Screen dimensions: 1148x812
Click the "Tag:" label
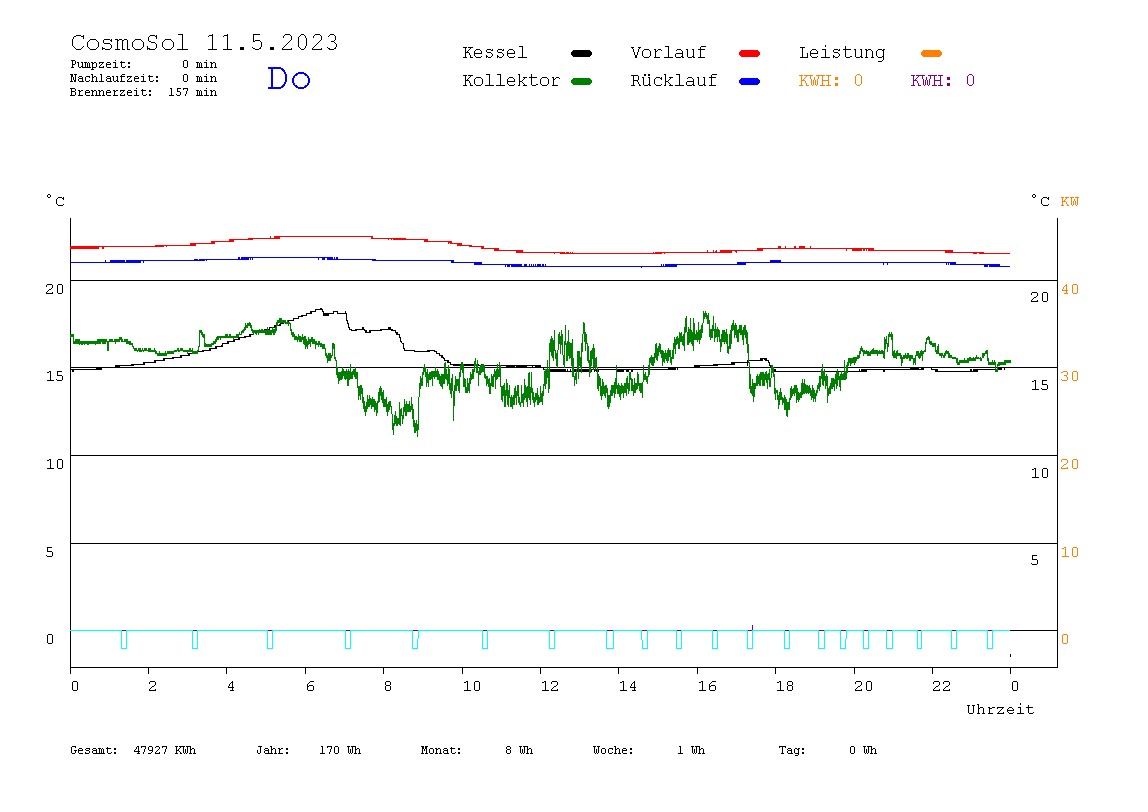792,750
